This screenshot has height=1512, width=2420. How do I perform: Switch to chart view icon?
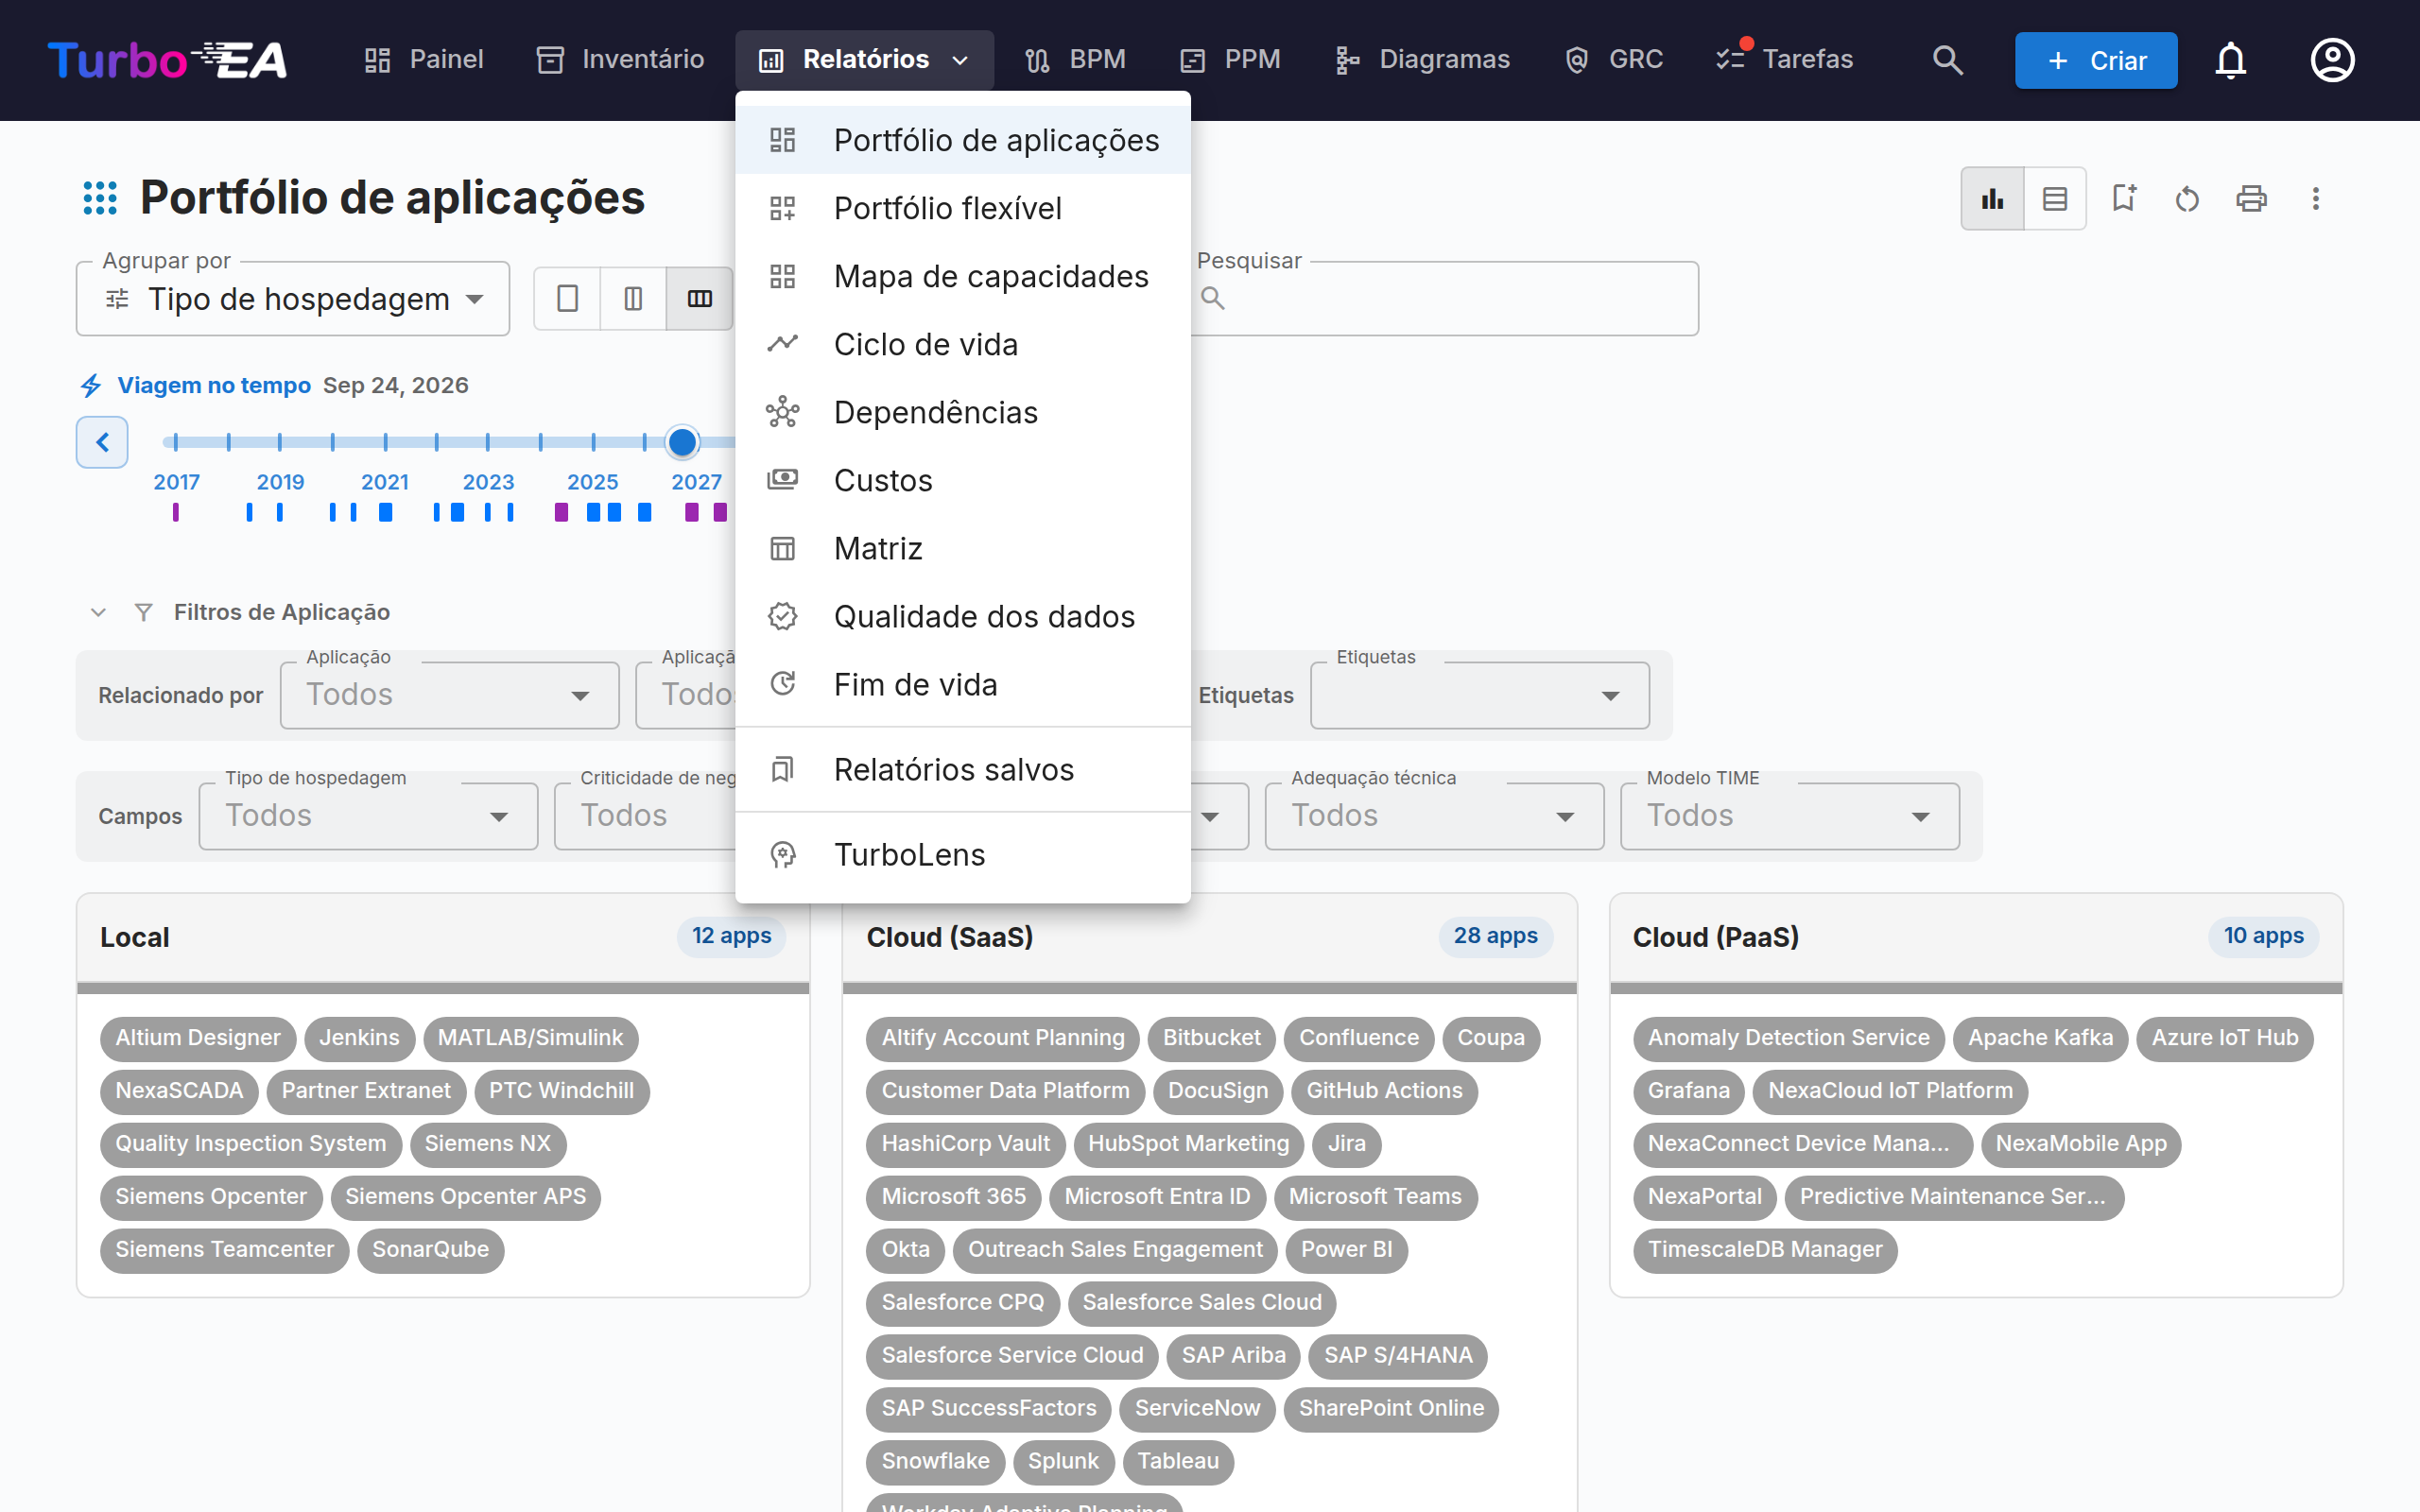pyautogui.click(x=1992, y=199)
